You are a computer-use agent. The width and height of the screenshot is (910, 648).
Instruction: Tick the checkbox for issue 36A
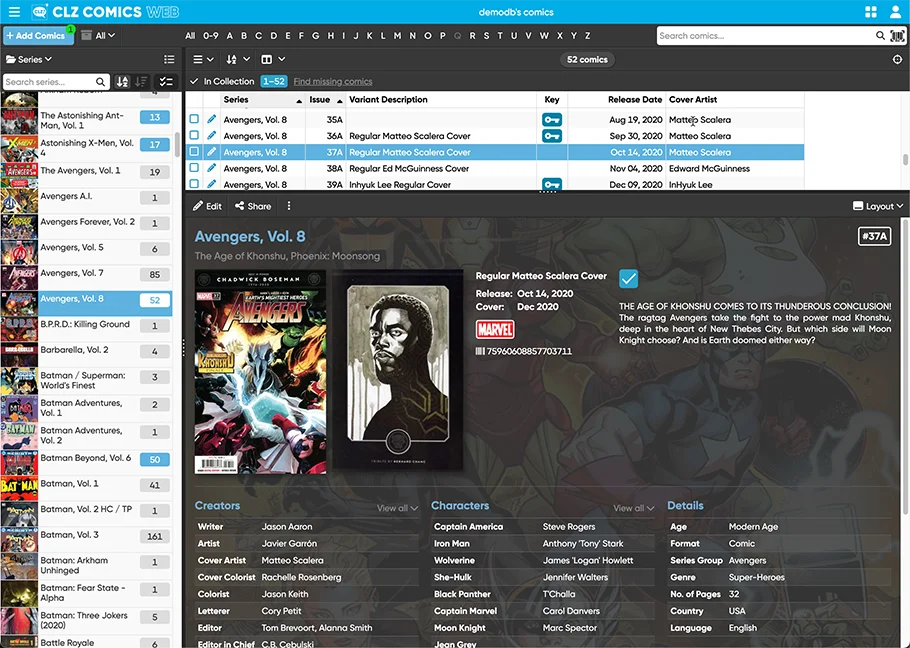coord(194,135)
